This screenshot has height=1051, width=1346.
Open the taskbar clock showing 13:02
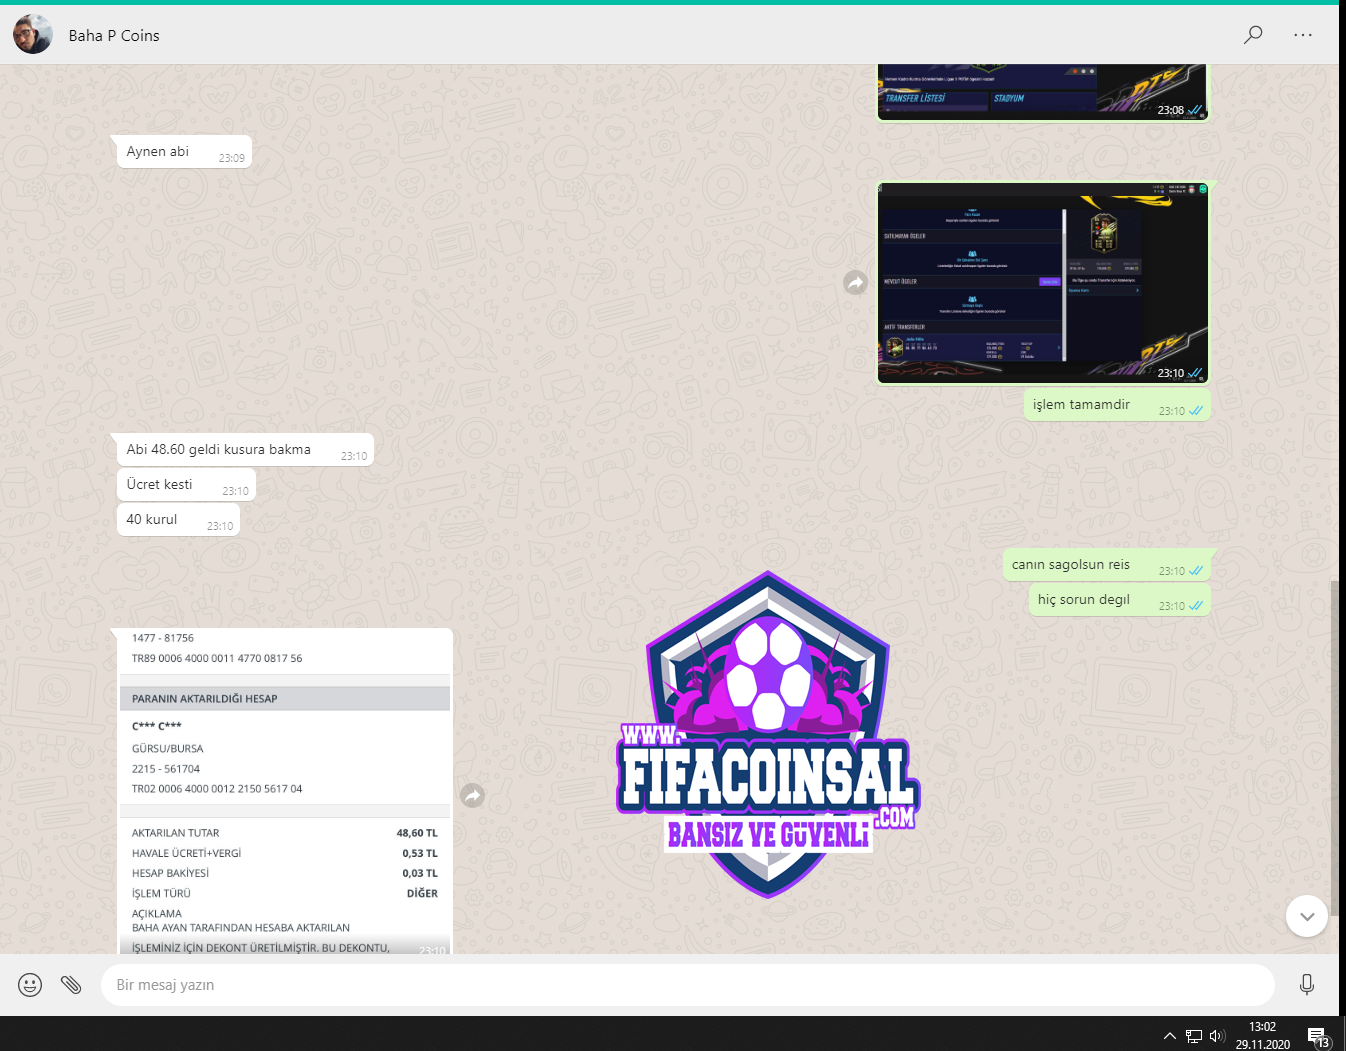[1262, 1035]
